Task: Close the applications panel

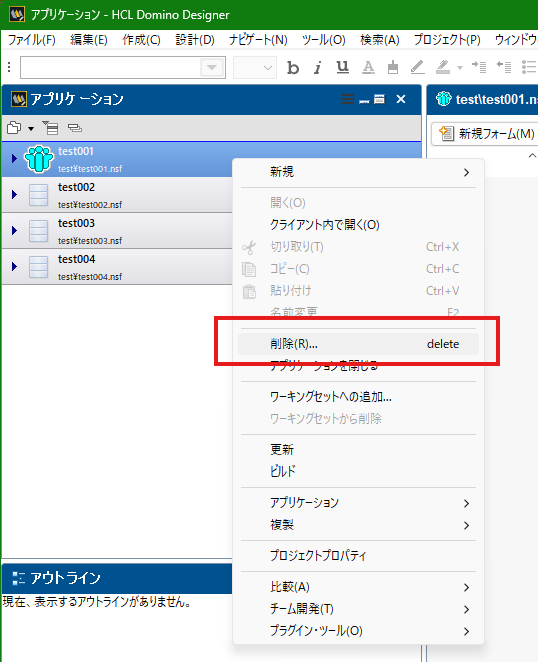Action: (x=401, y=99)
